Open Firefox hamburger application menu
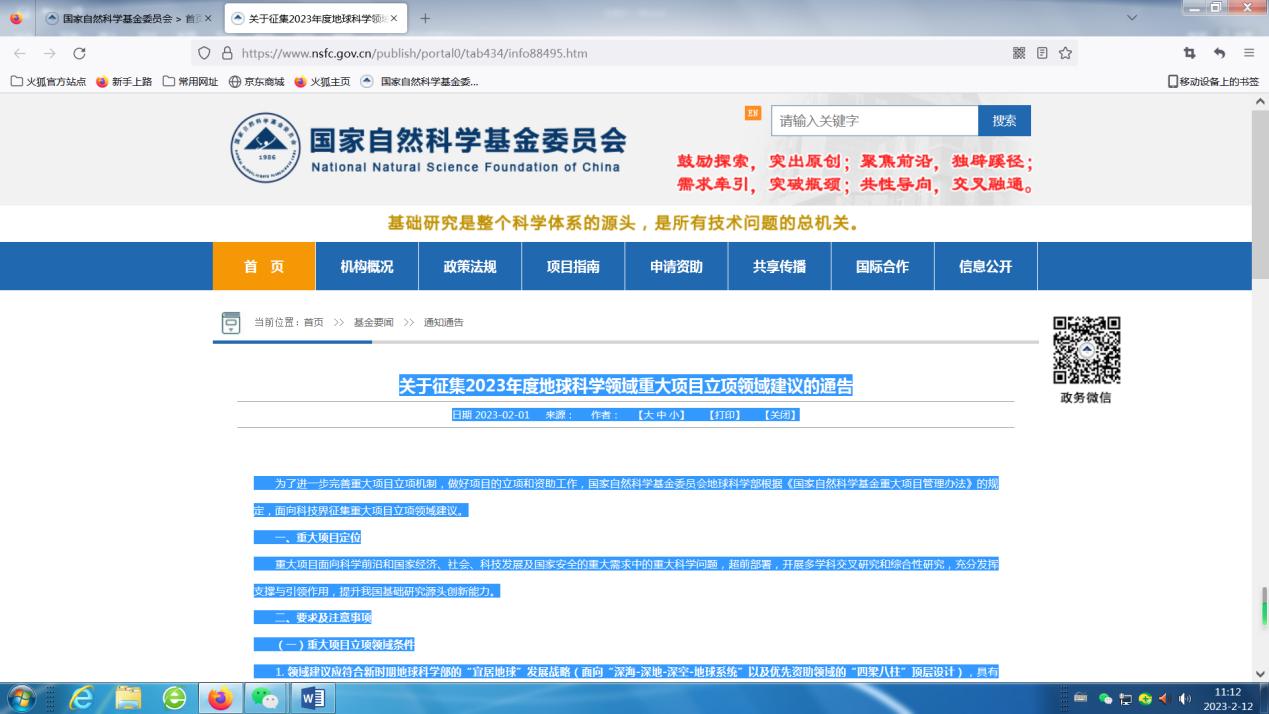1269x714 pixels. click(1249, 53)
